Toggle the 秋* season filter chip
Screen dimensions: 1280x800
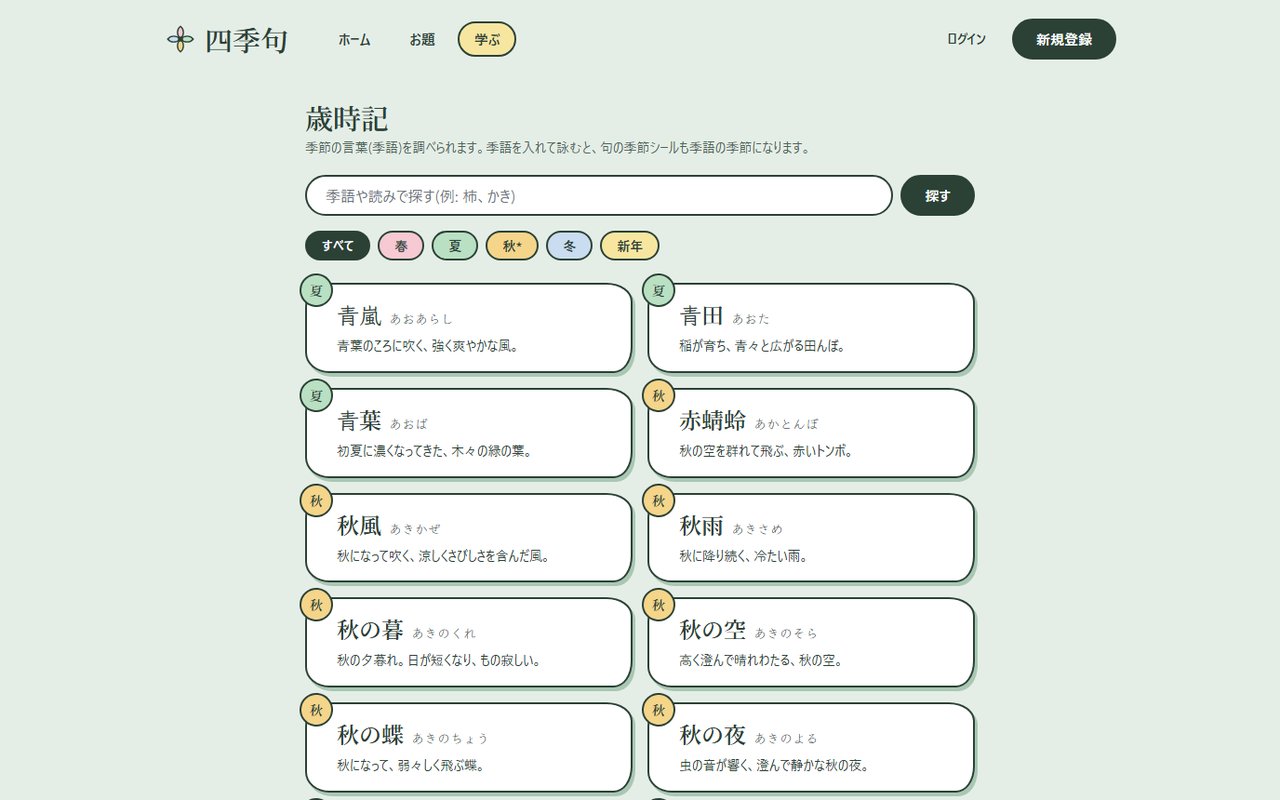[x=512, y=246]
